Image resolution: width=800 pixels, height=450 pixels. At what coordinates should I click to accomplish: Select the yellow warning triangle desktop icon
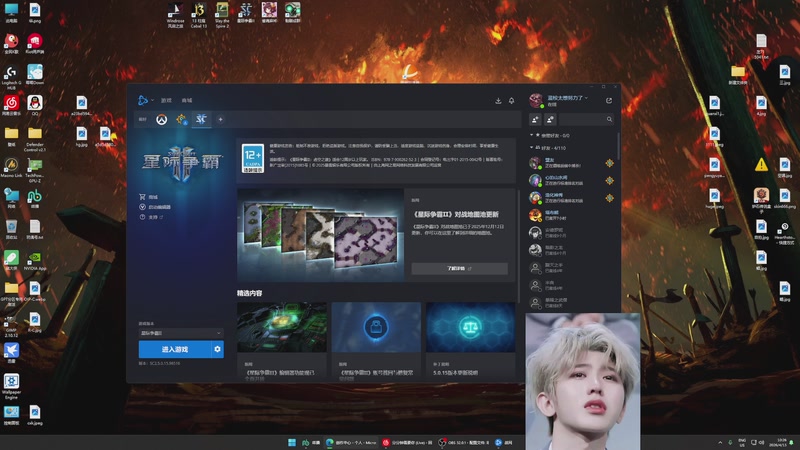pyautogui.click(x=761, y=164)
